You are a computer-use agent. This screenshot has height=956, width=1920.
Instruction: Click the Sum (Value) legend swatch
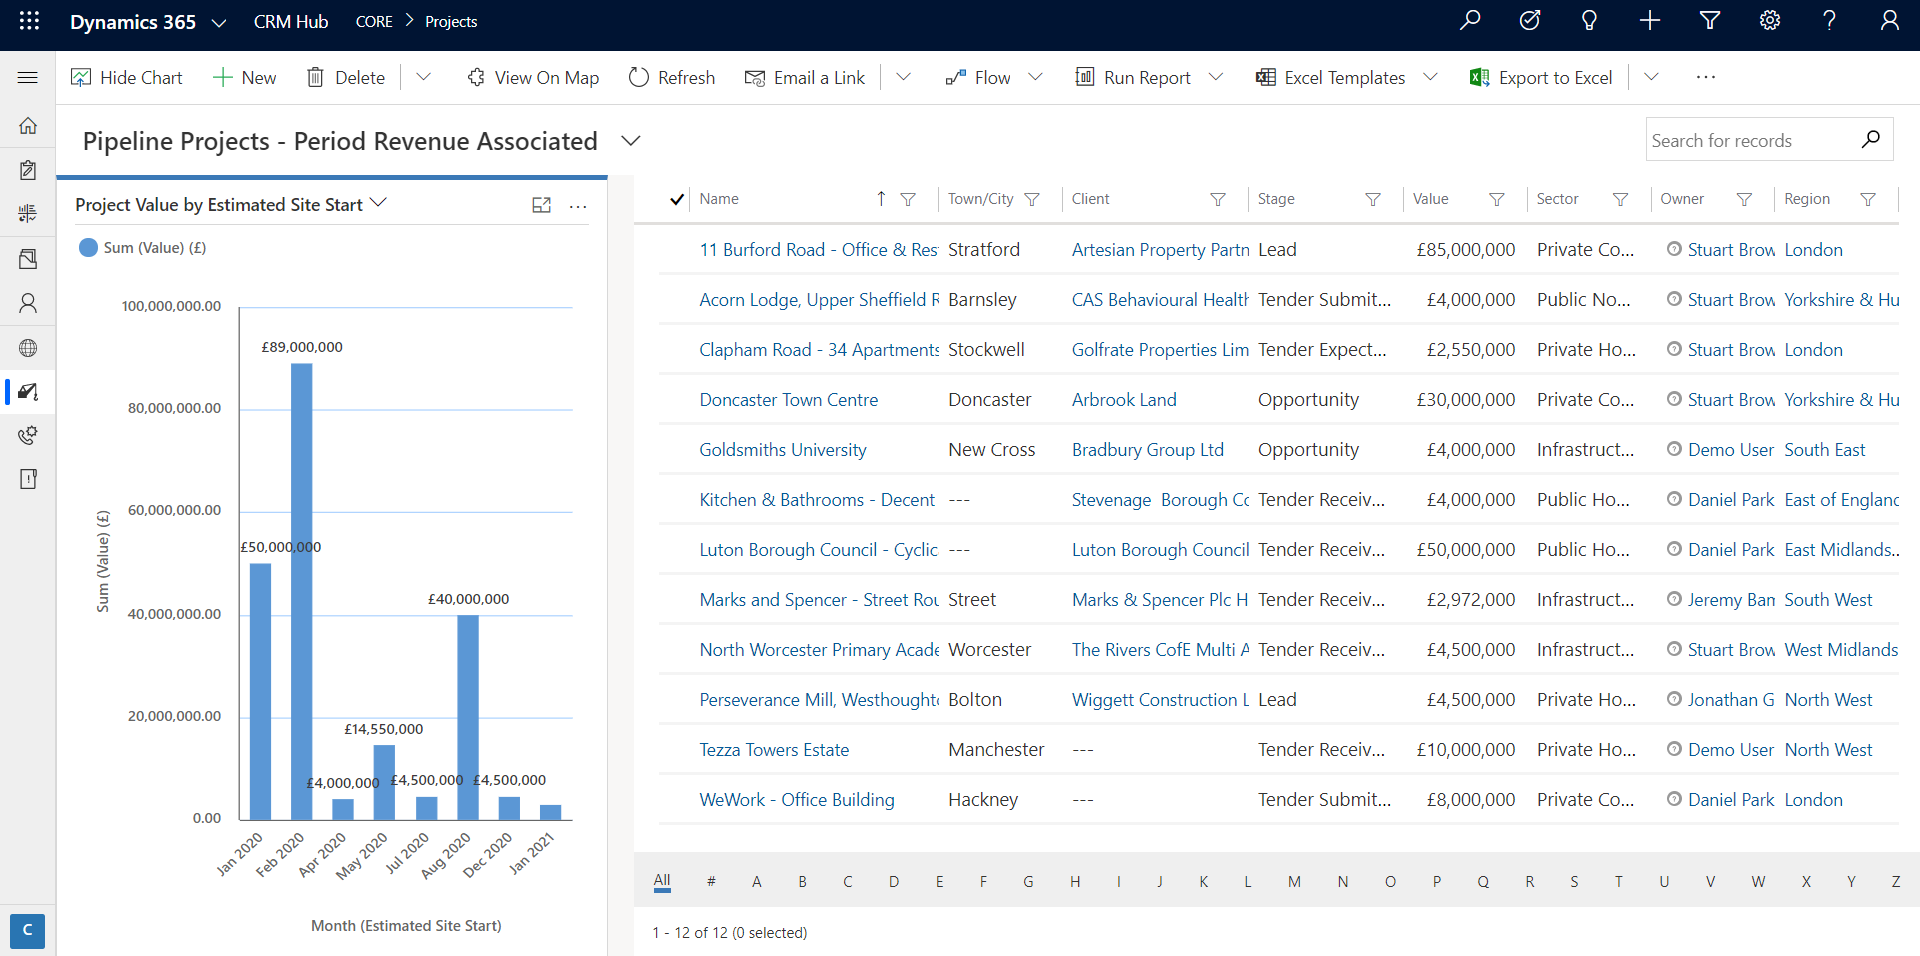click(88, 248)
